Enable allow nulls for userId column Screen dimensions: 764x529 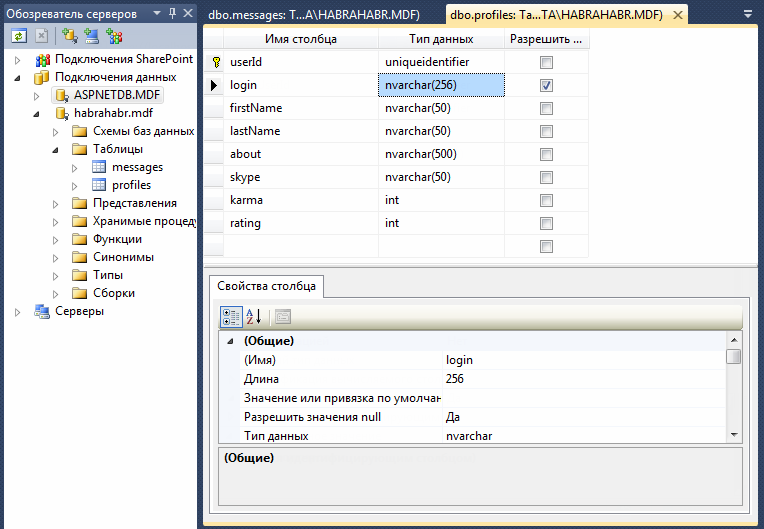point(546,62)
